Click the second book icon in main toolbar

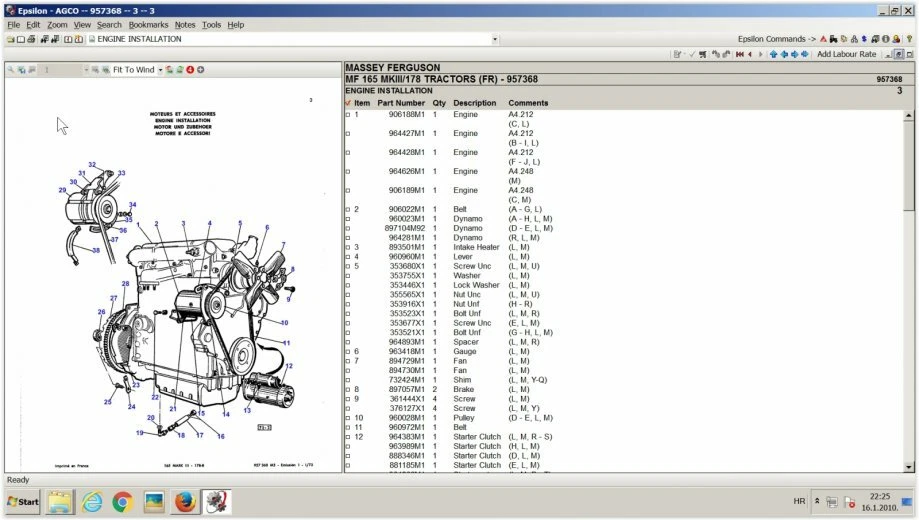tap(79, 39)
